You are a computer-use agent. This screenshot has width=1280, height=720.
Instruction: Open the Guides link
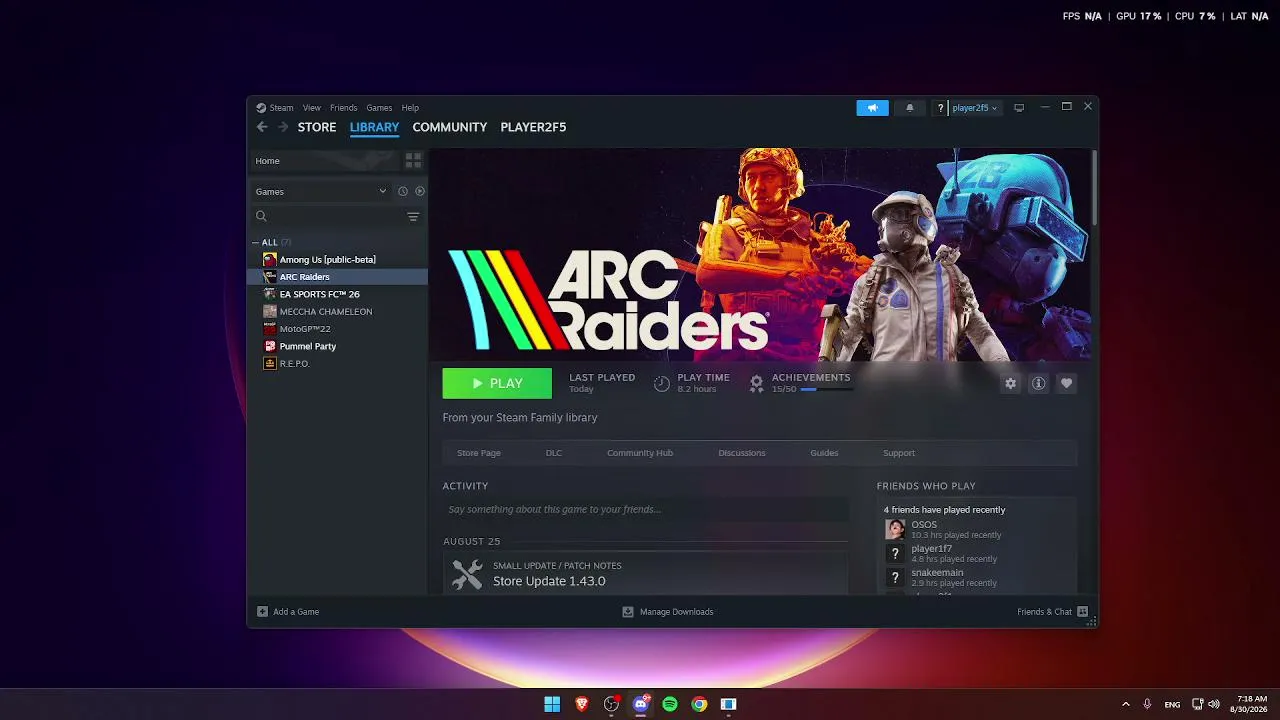(x=824, y=453)
